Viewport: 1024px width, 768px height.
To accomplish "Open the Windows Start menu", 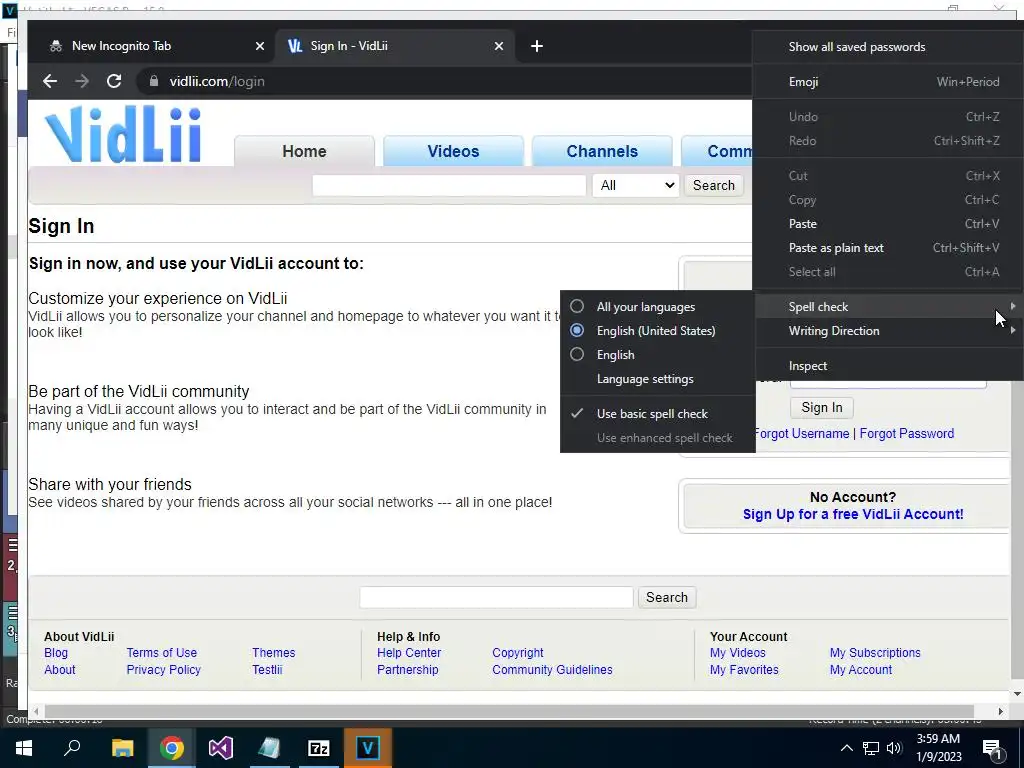I will click(x=24, y=748).
